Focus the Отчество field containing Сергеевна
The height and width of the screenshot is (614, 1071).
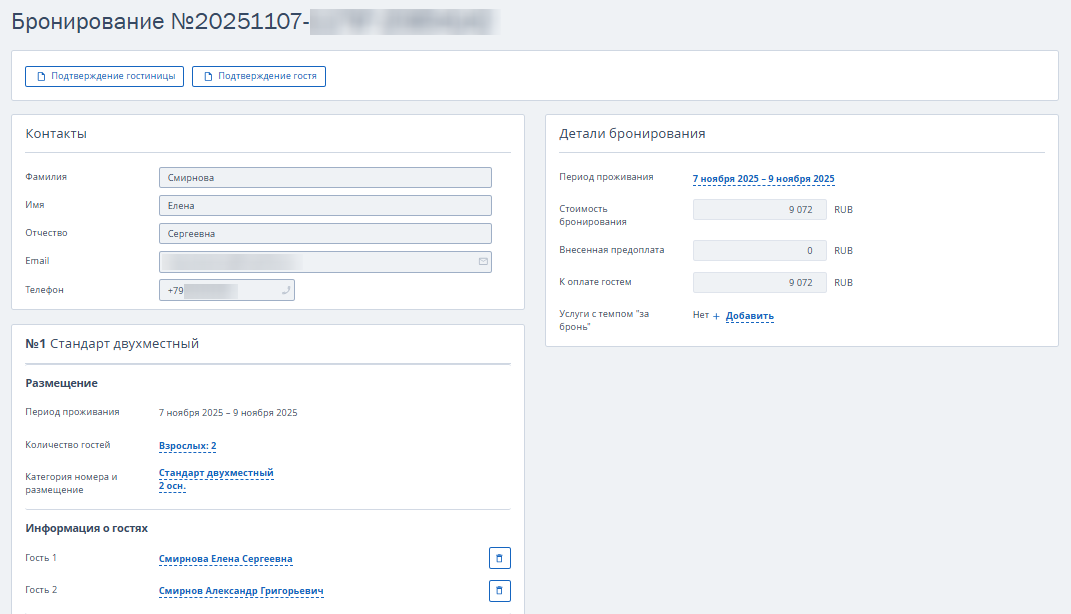(x=325, y=234)
